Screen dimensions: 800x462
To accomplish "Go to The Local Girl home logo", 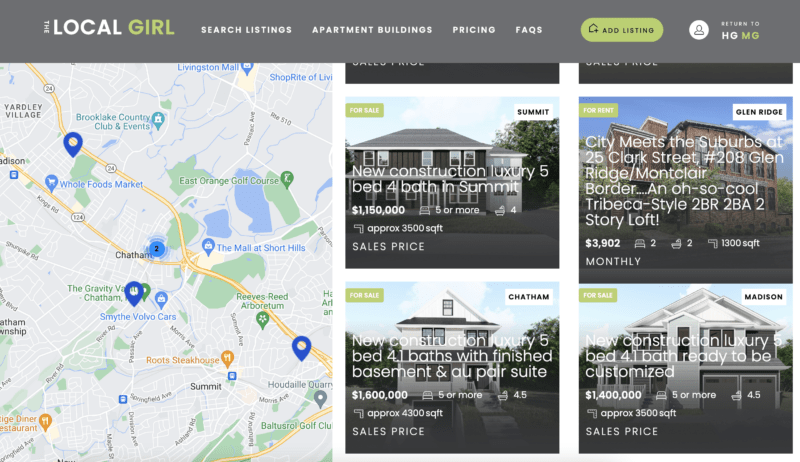I will point(109,28).
